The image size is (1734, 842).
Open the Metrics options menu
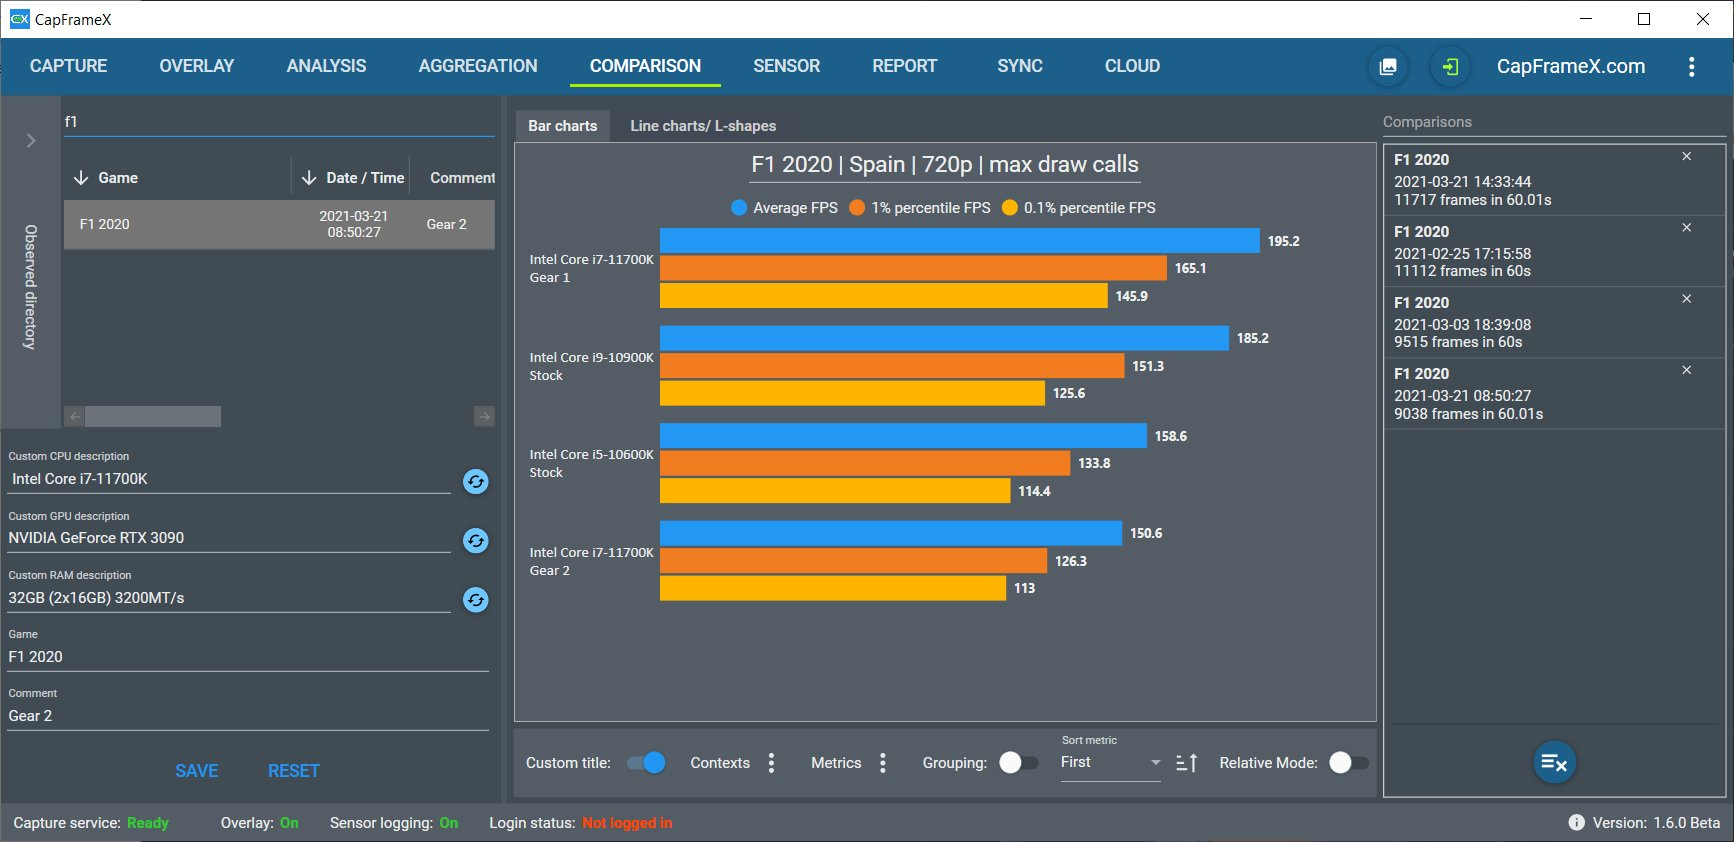coord(882,763)
